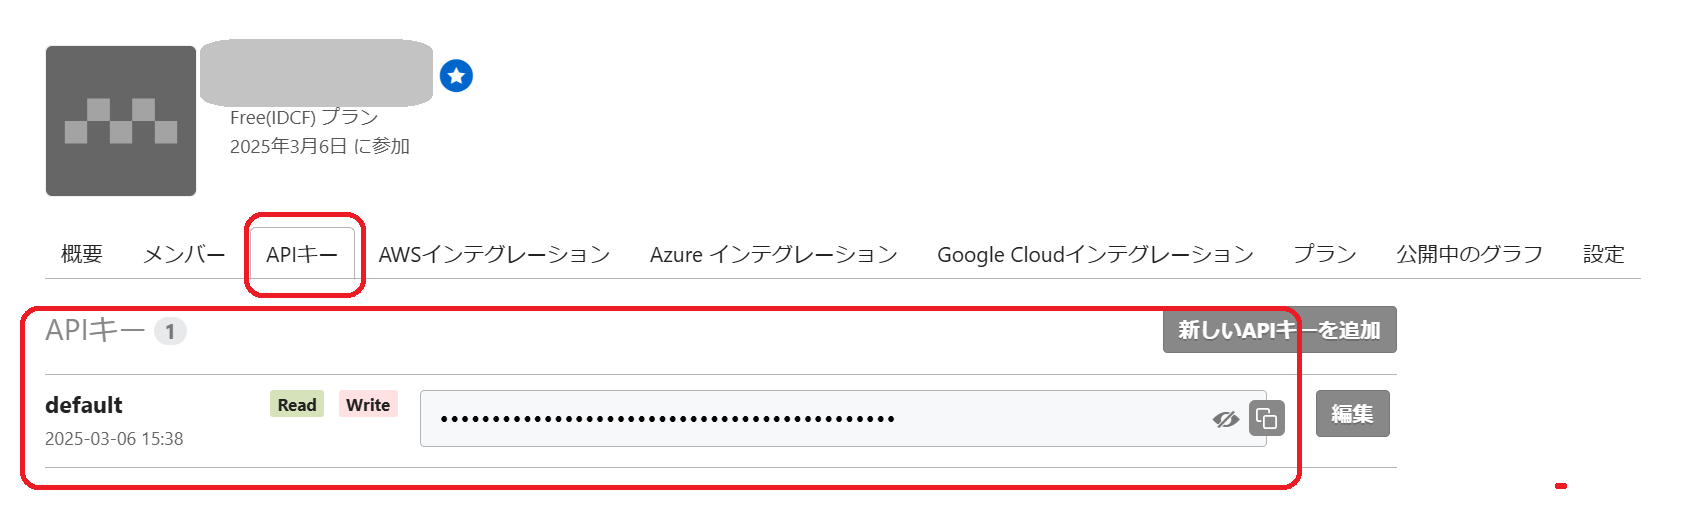Click the 編集 button for default key

[x=1352, y=414]
